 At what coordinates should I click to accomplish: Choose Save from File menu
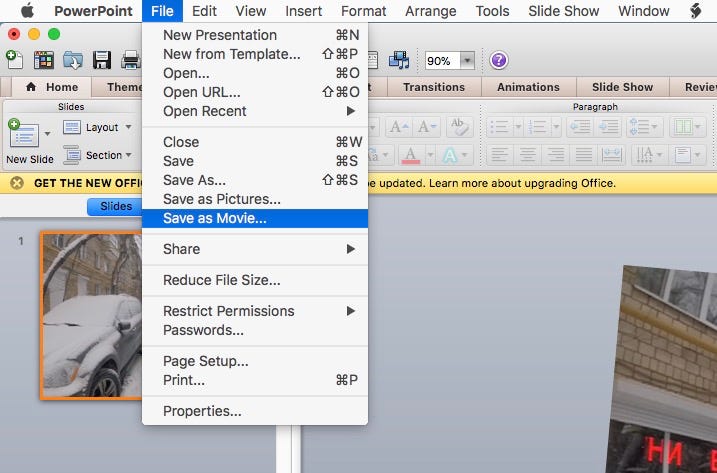click(255, 161)
